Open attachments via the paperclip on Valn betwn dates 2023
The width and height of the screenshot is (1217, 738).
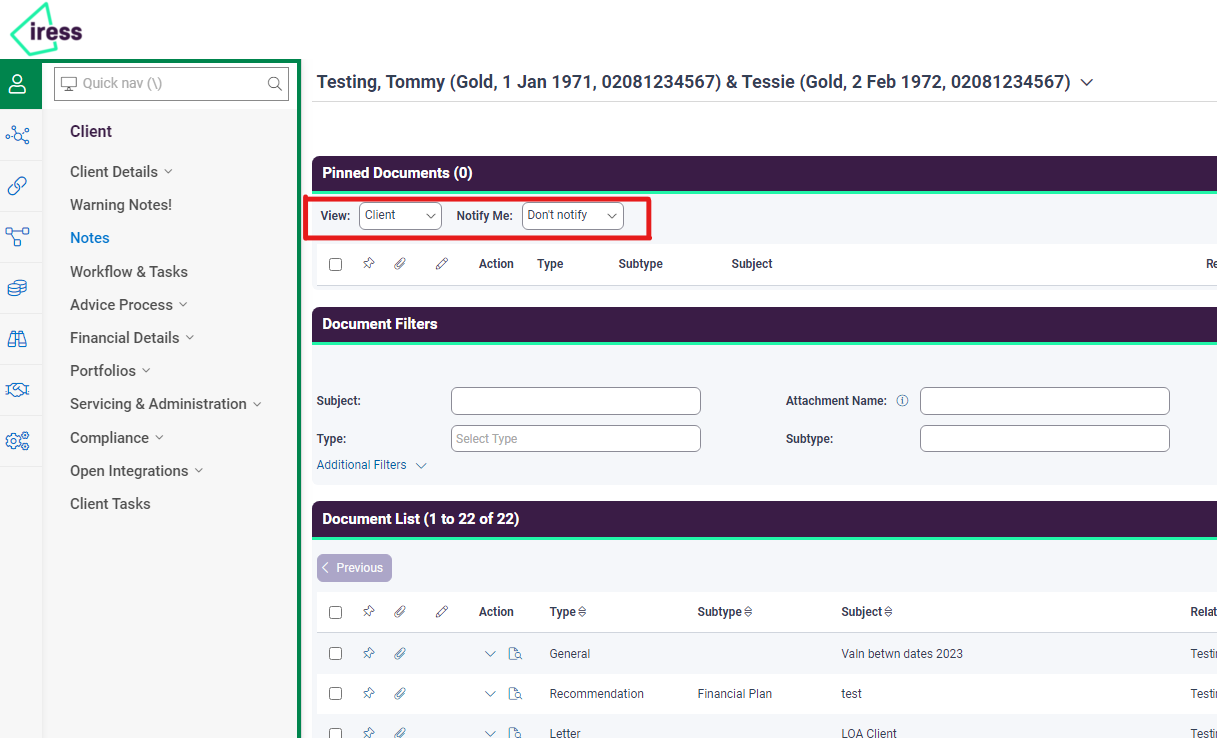[x=400, y=653]
